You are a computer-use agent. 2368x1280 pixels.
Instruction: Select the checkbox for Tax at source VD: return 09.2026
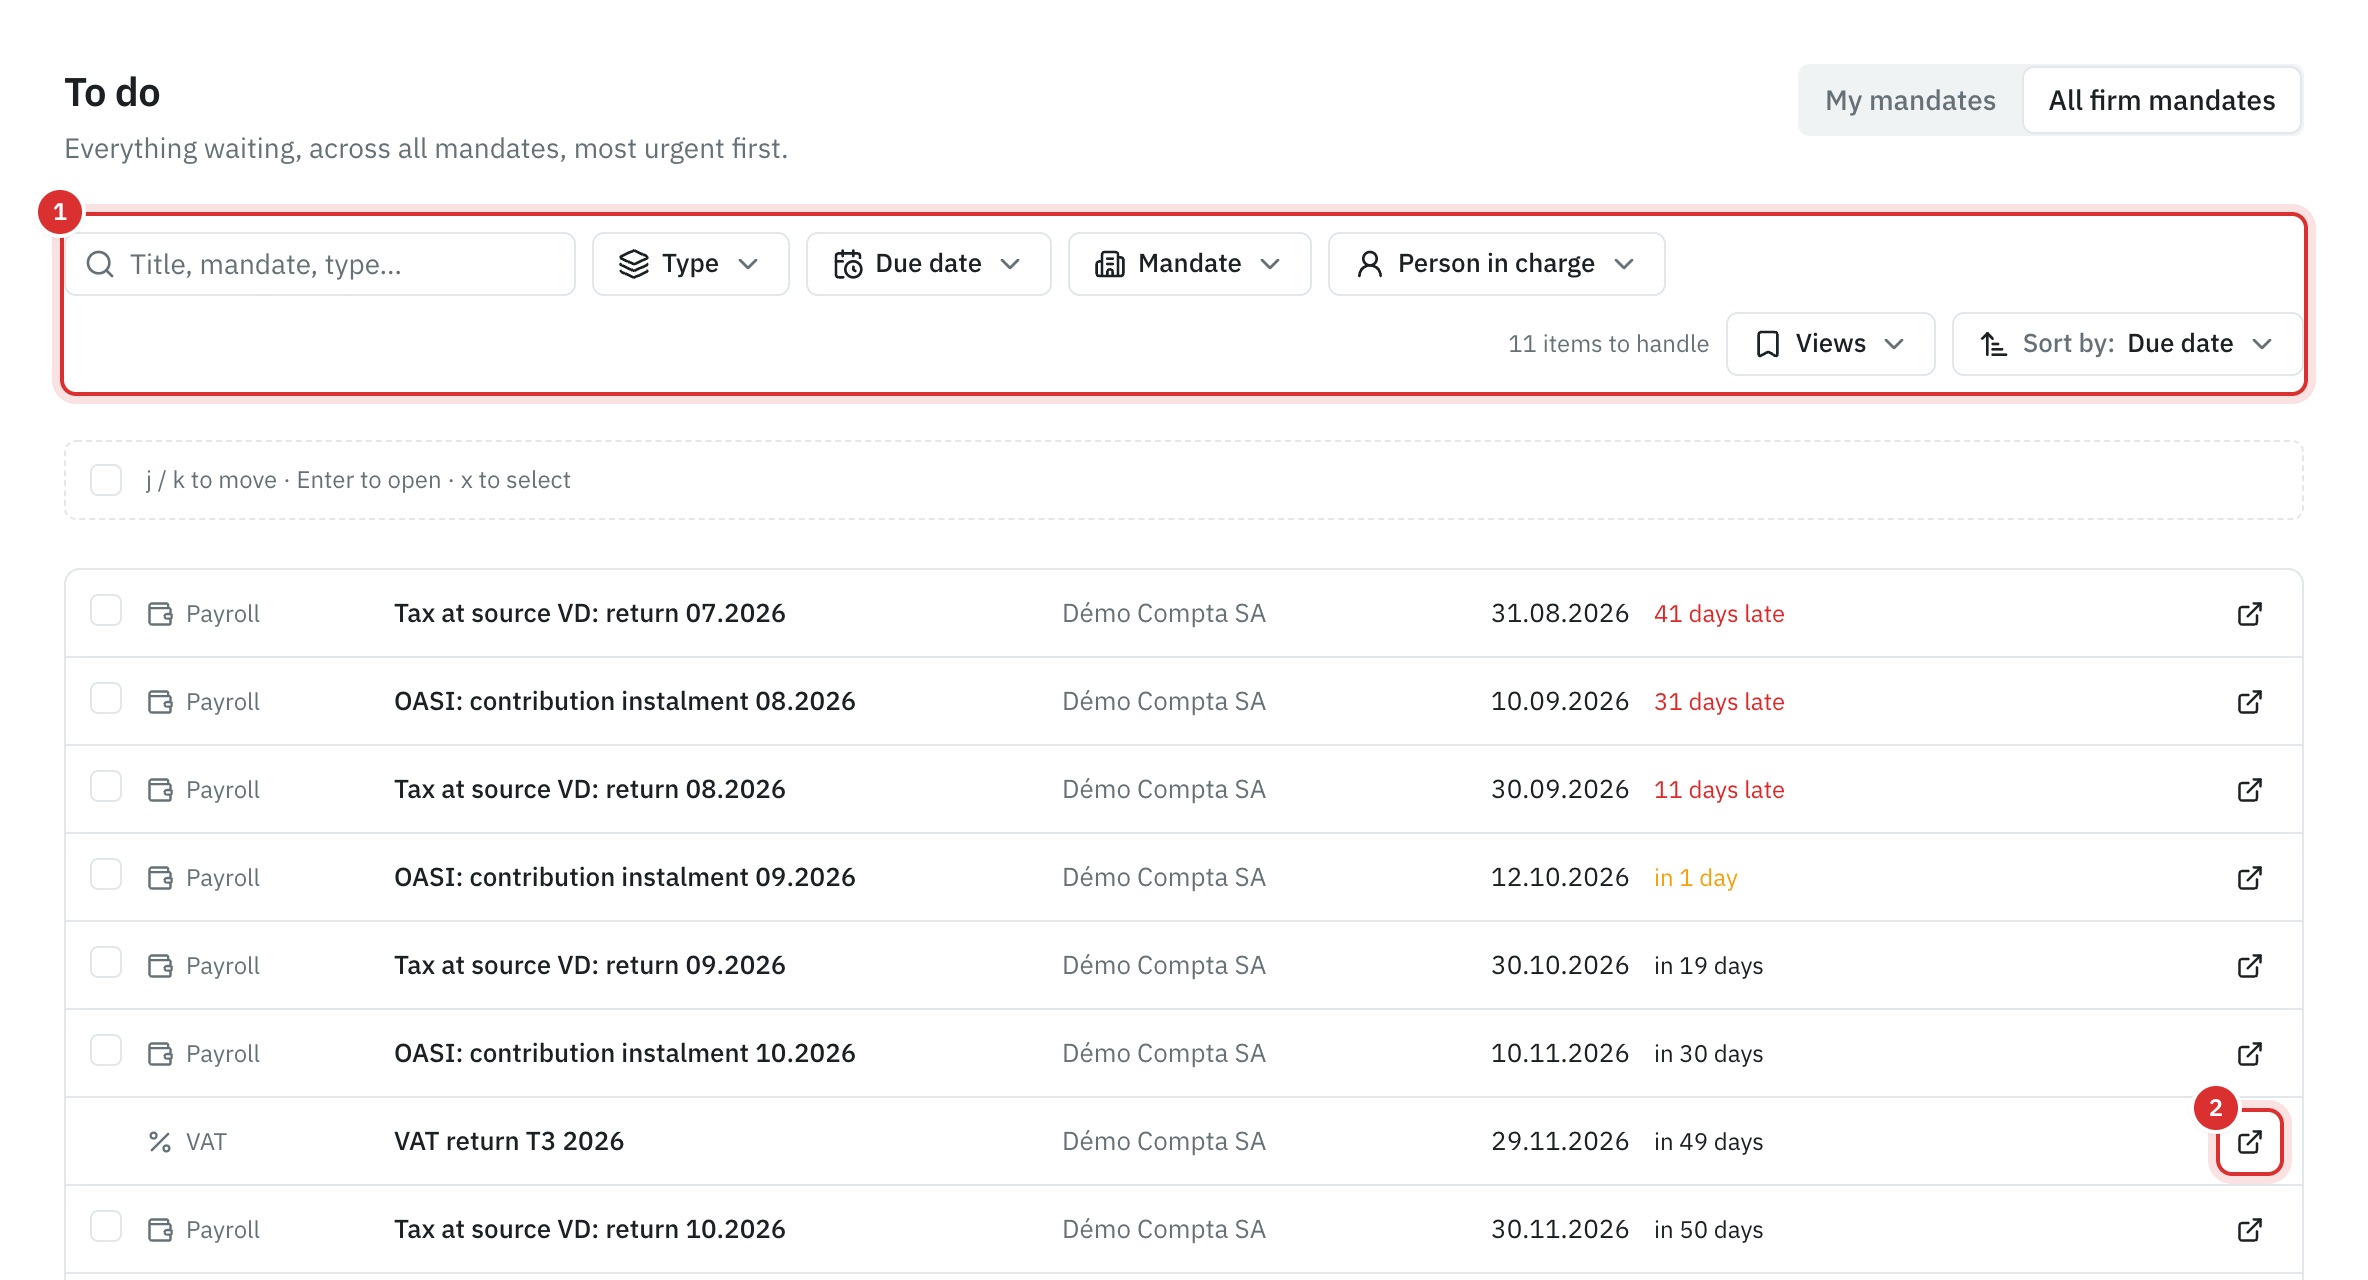point(106,962)
